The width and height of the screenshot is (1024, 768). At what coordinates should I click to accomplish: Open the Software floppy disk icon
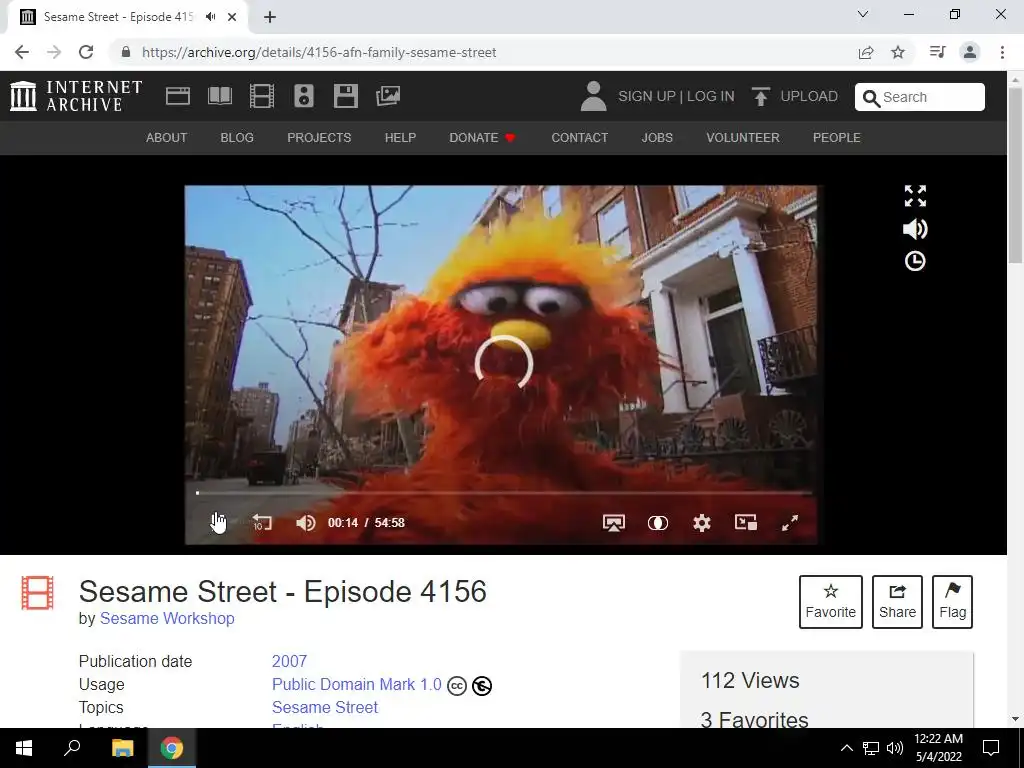[345, 96]
